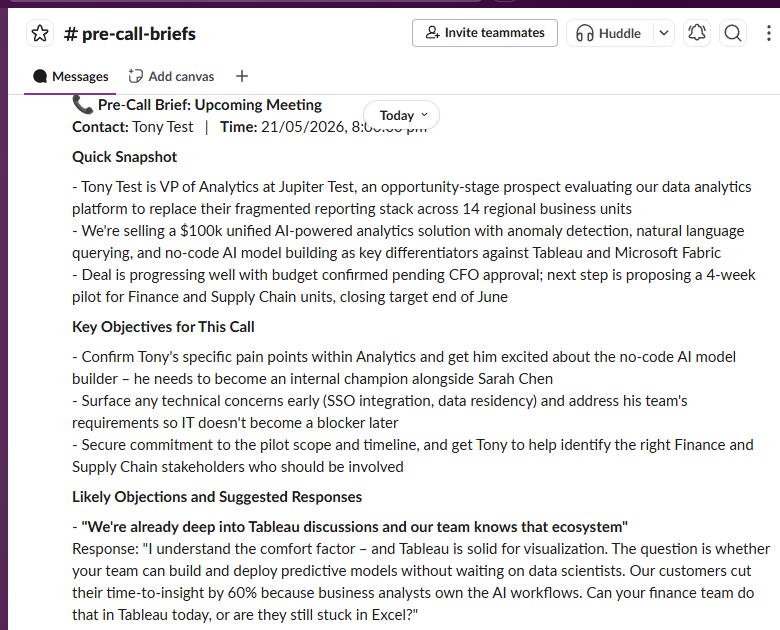Invite teammates to the channel
The width and height of the screenshot is (780, 630).
485,33
